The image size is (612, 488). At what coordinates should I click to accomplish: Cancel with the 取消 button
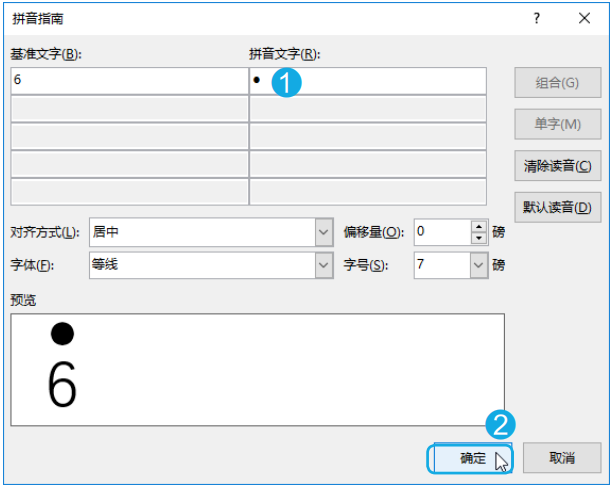click(x=562, y=458)
